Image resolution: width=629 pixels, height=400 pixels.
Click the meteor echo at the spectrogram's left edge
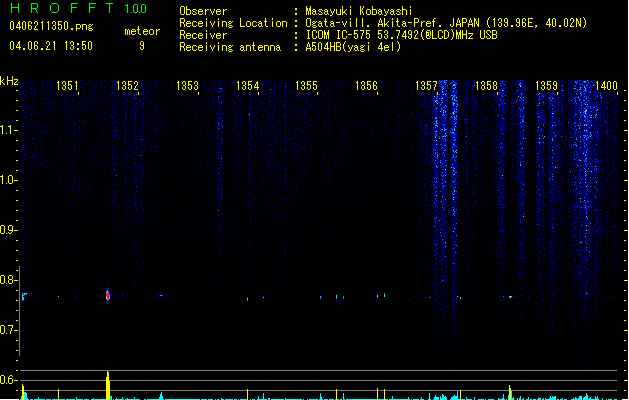click(x=24, y=296)
